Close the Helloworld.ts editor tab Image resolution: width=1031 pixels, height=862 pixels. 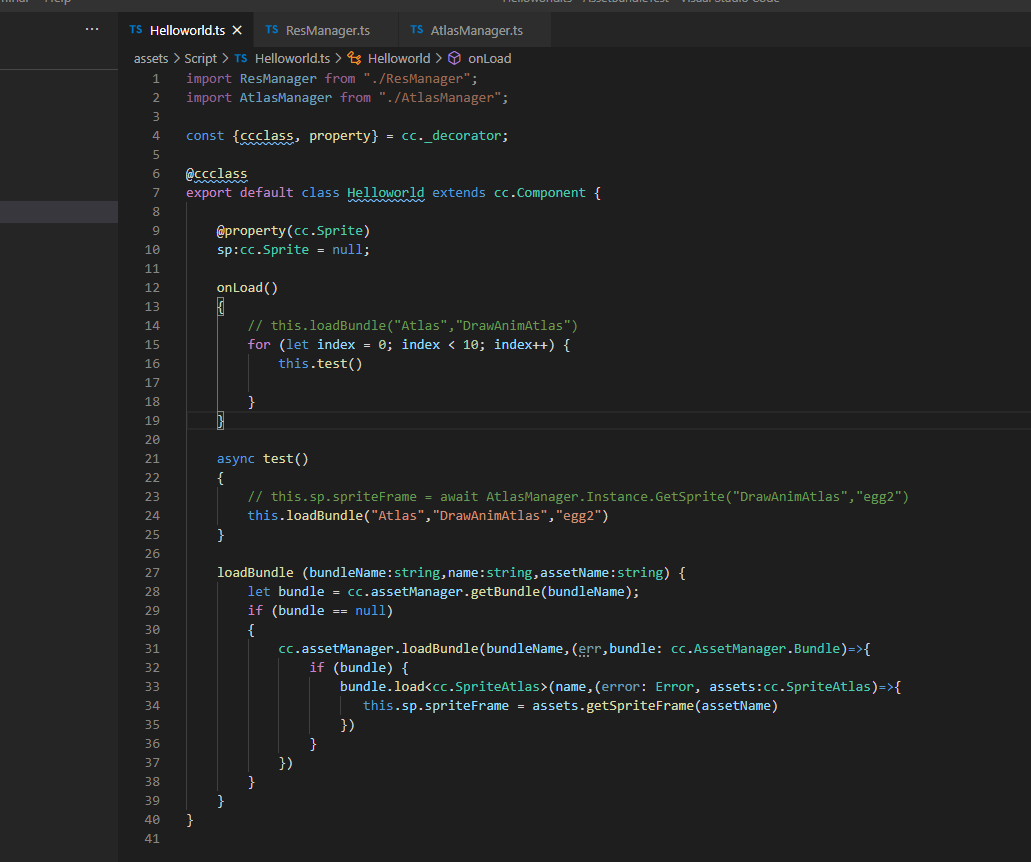coord(237,30)
